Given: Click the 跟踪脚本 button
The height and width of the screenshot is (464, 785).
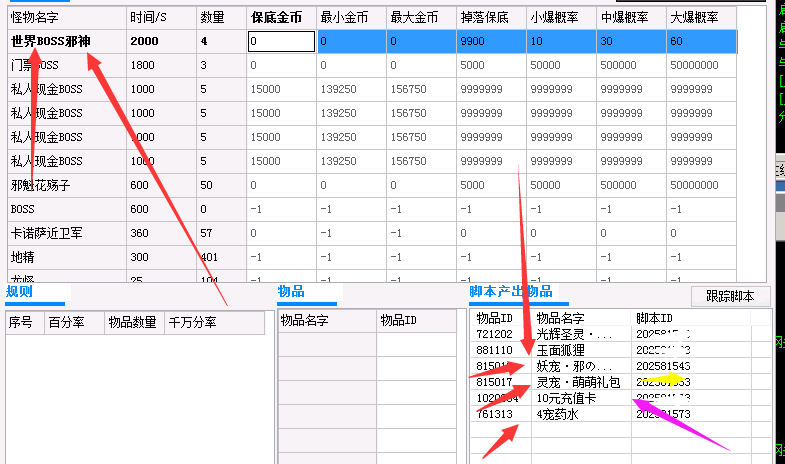Looking at the screenshot, I should [x=731, y=296].
